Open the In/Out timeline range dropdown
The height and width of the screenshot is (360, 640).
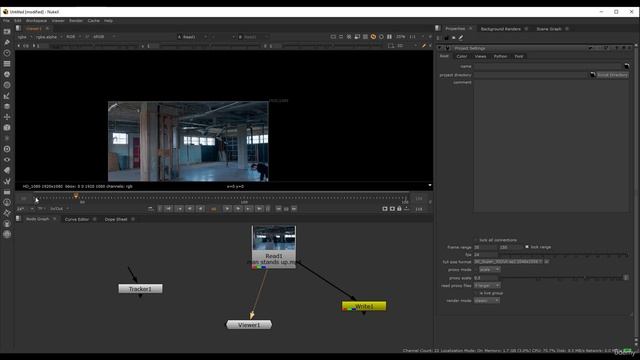(x=59, y=209)
